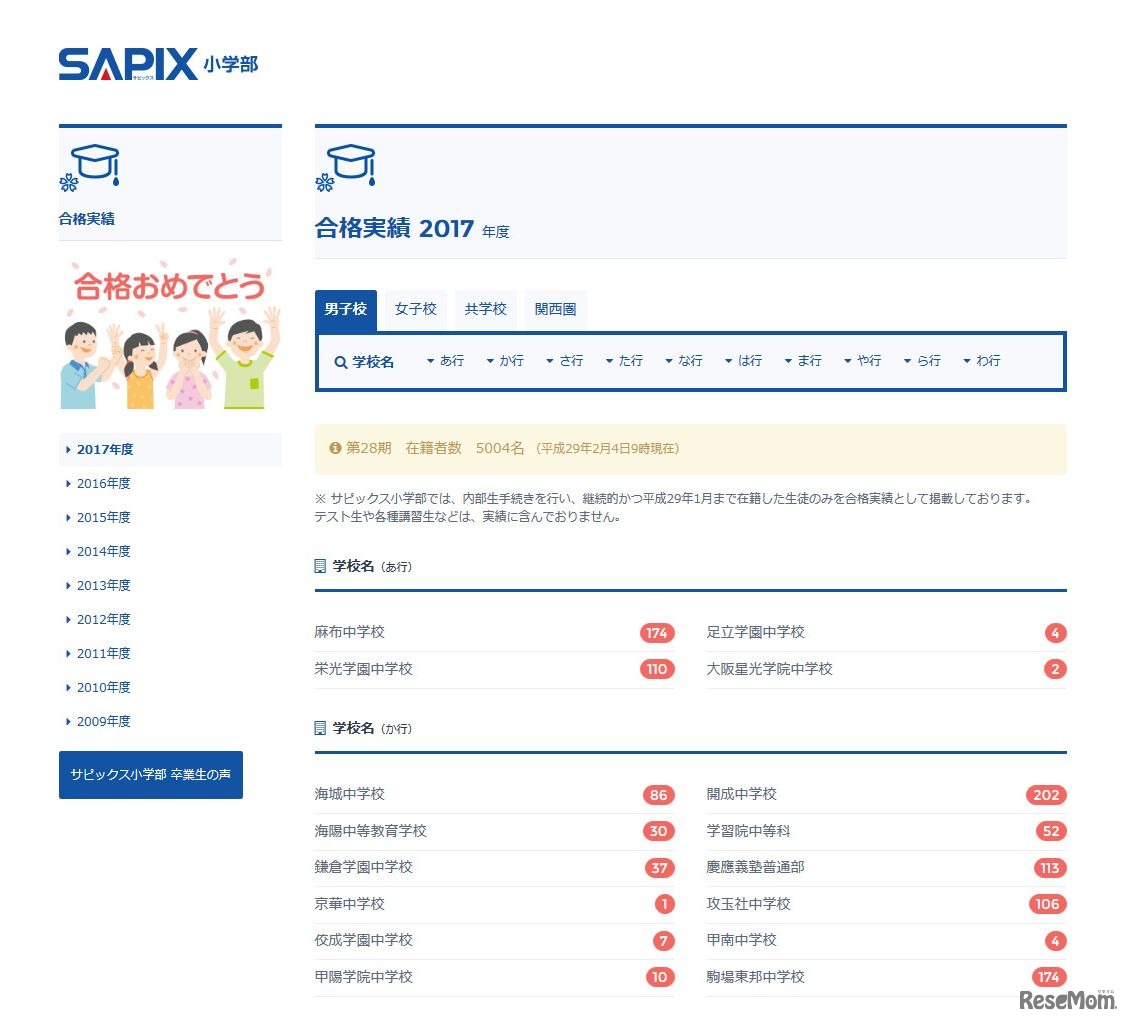The image size is (1130, 1023).
Task: Select the 関西圏 tab
Action: [556, 309]
